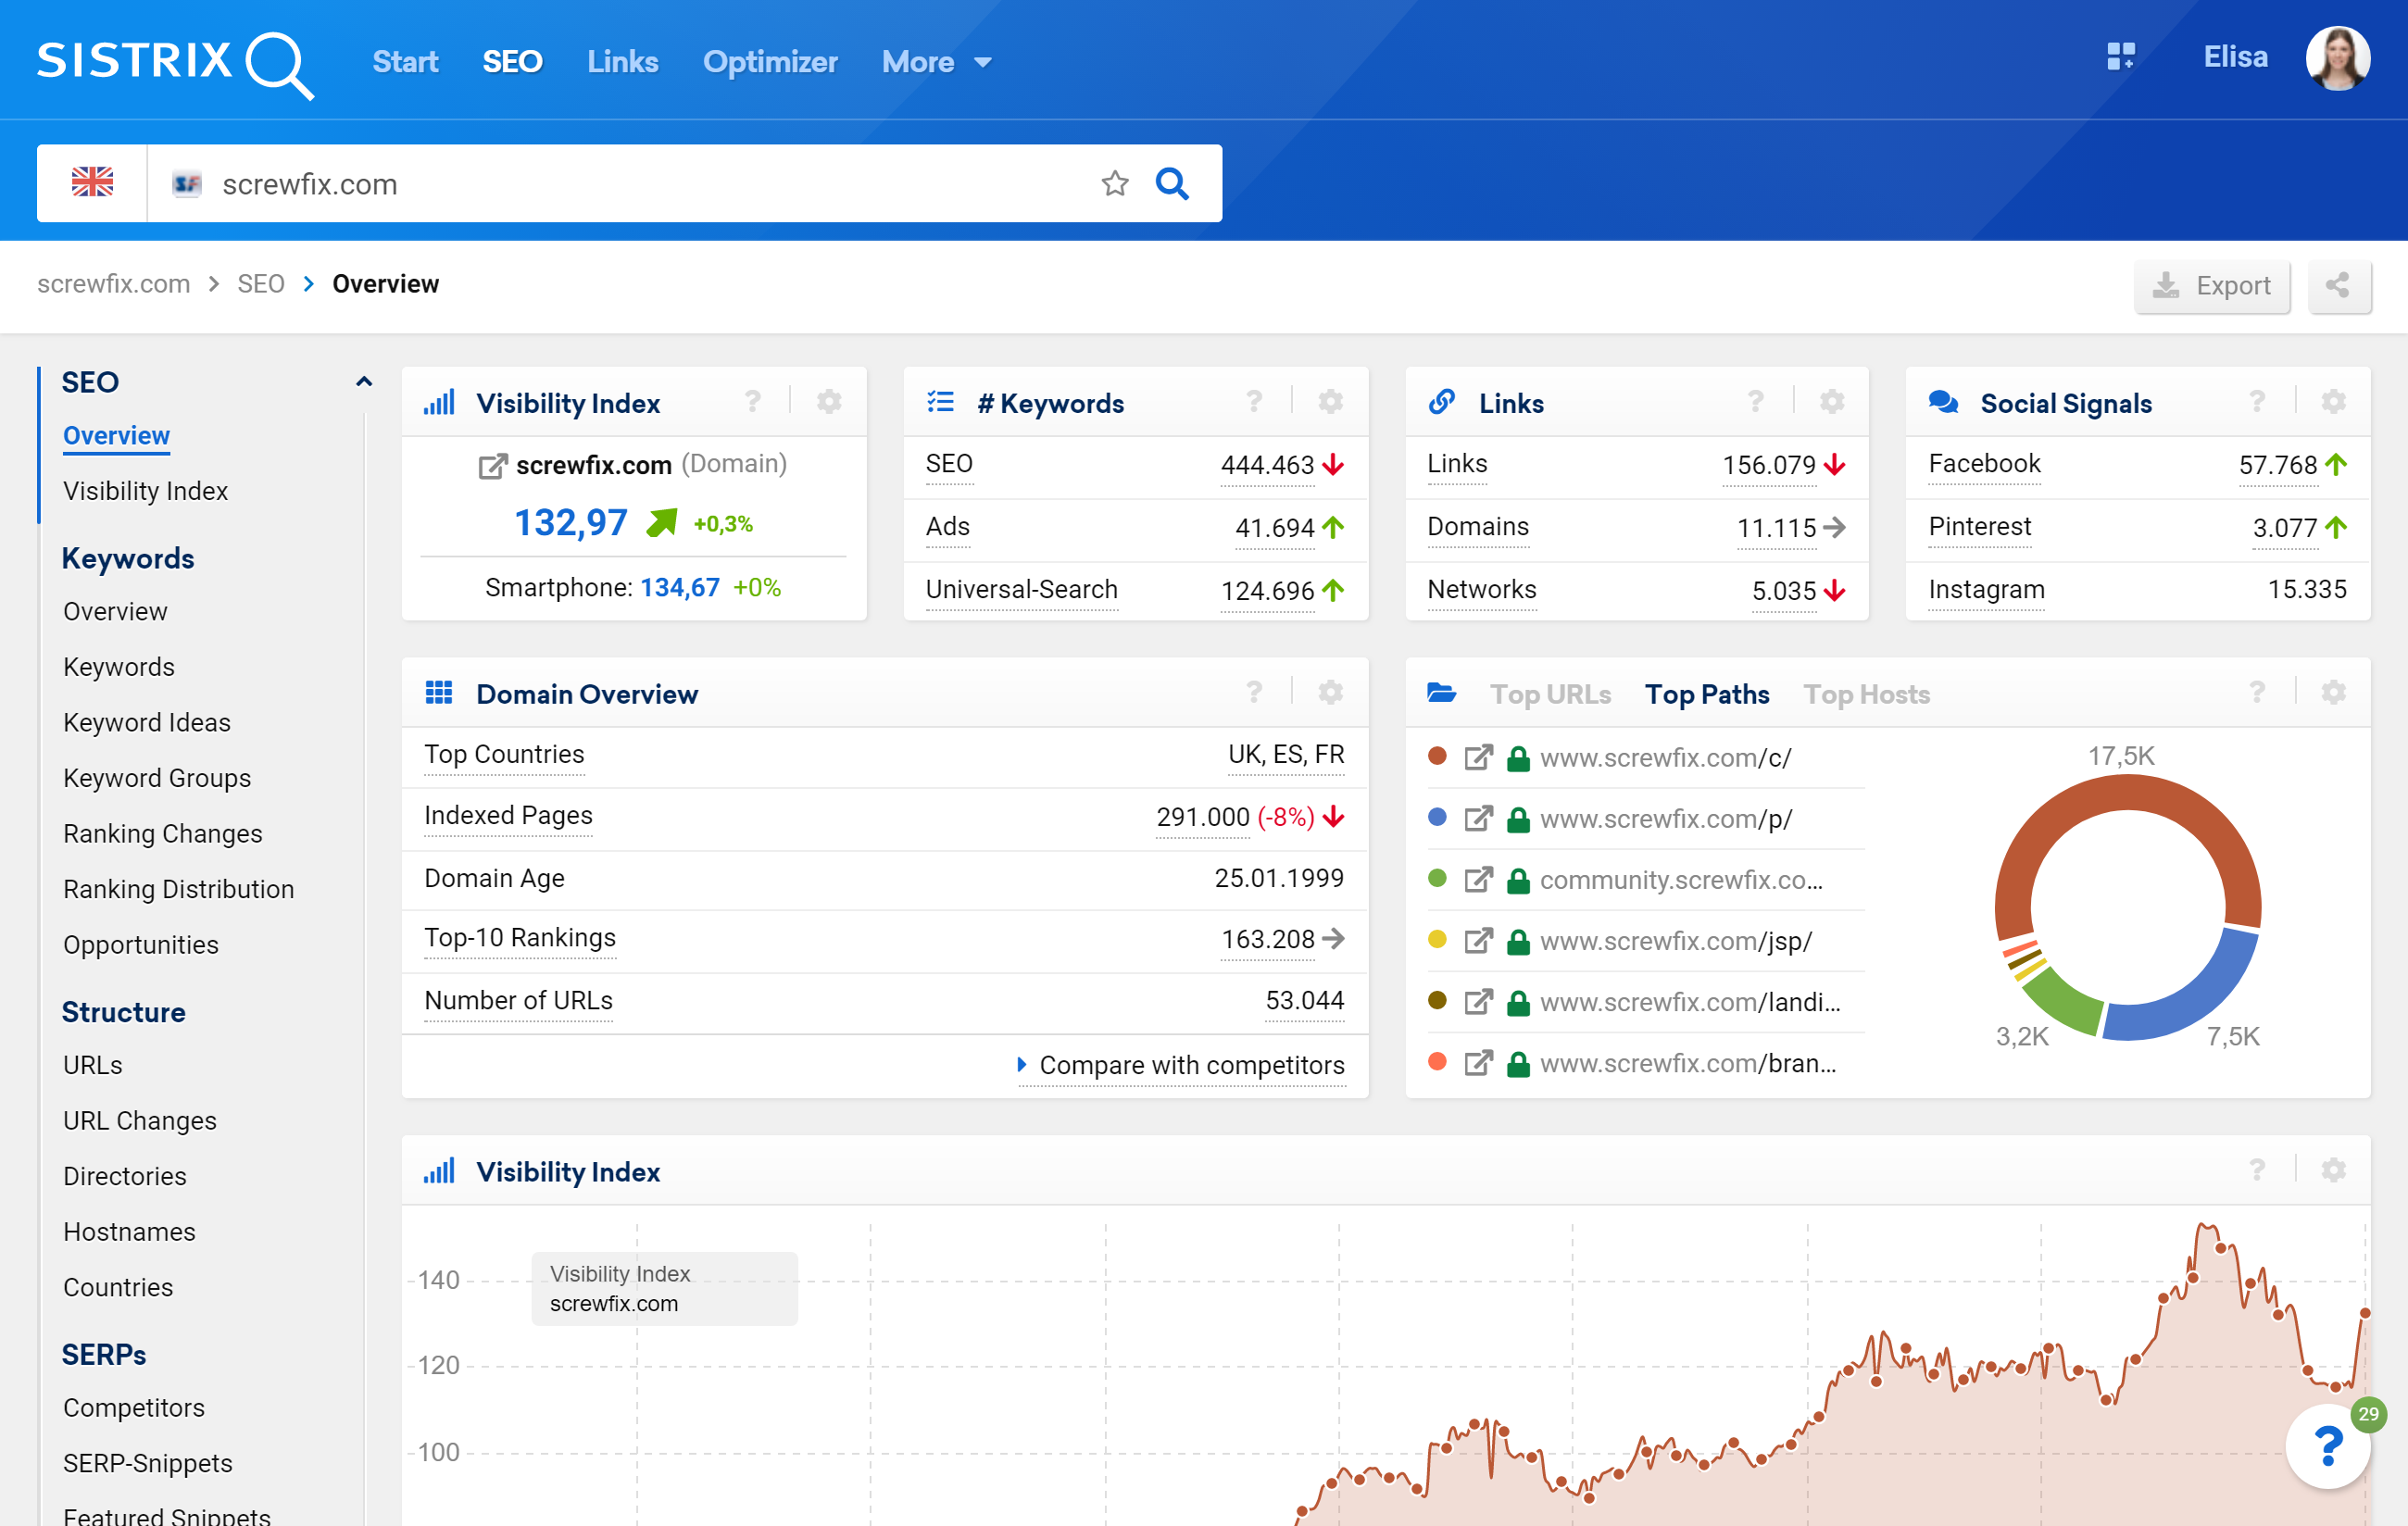Screen dimensions: 2408x1526
Task: Click the red dot for www.screwfix.com/c/ path
Action: tap(1437, 756)
